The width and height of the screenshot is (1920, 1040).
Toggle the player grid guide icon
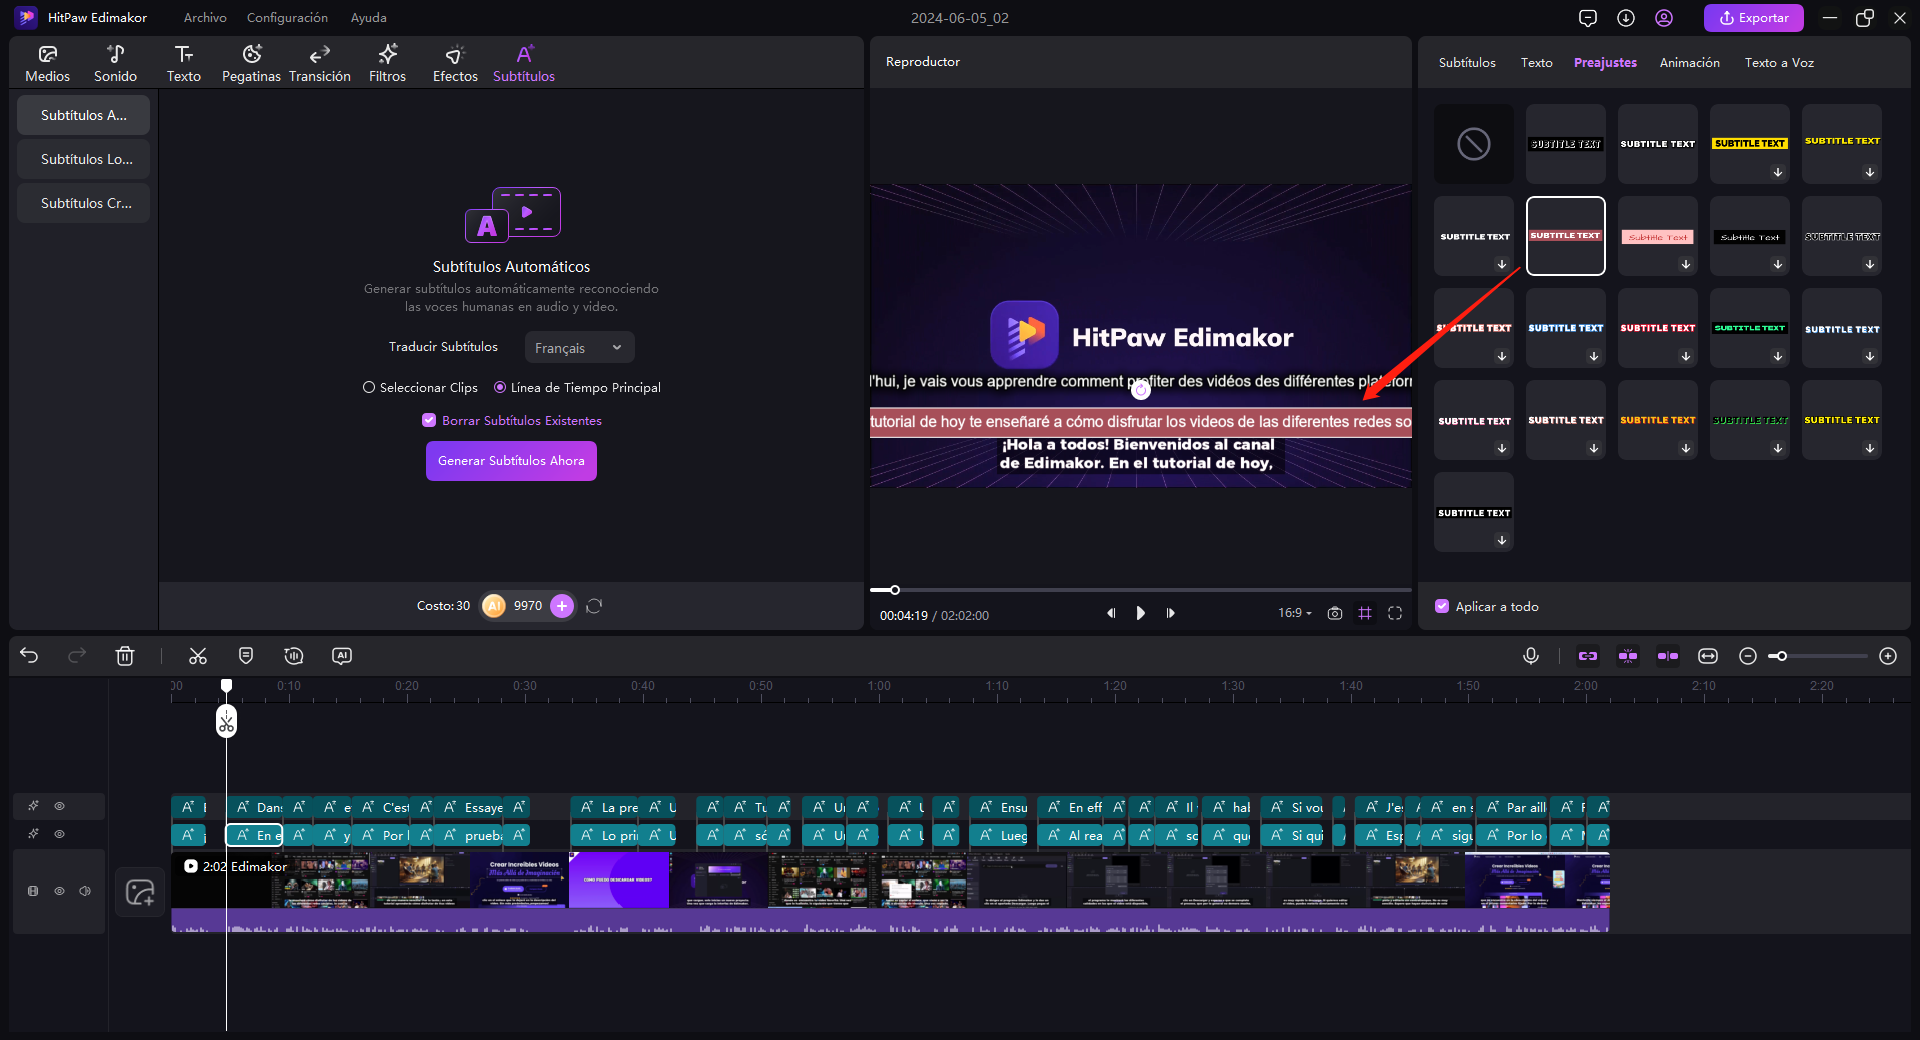click(1365, 613)
